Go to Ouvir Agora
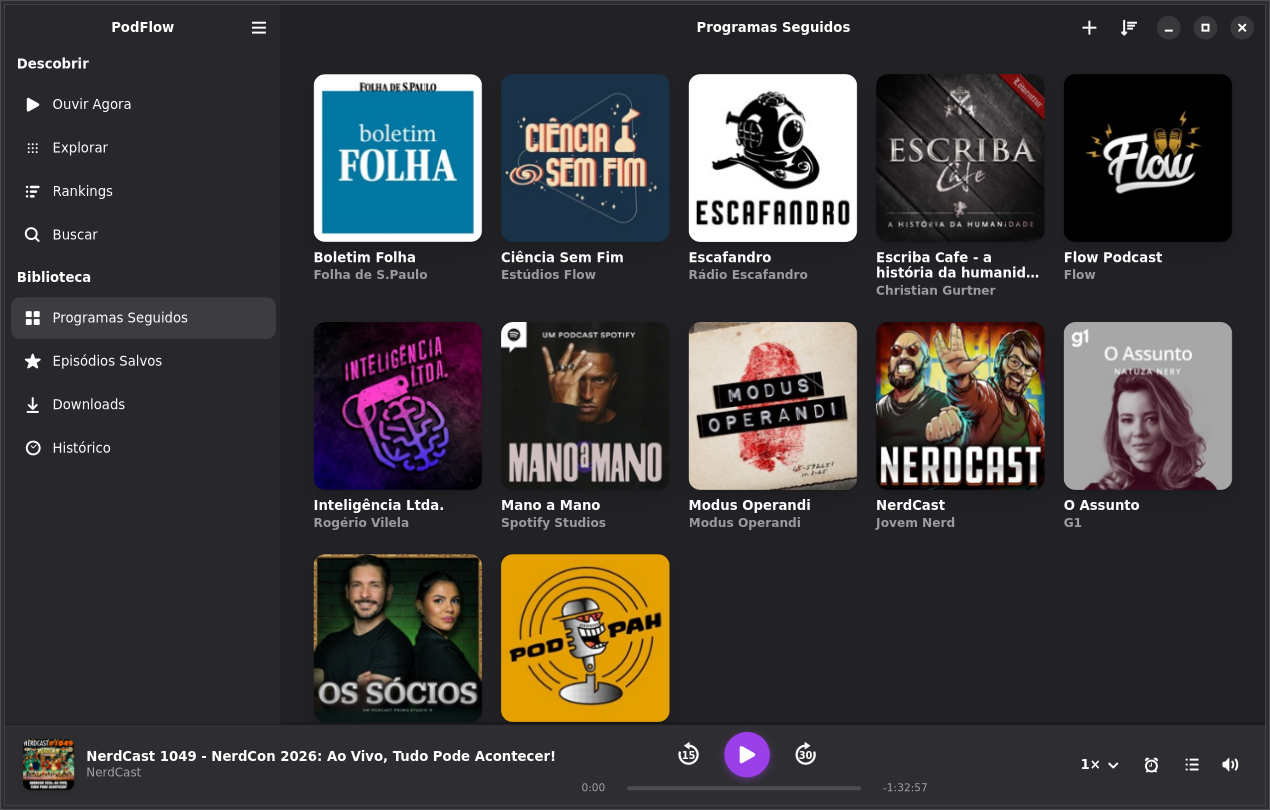Screen dimensions: 1270x810 tap(143, 104)
